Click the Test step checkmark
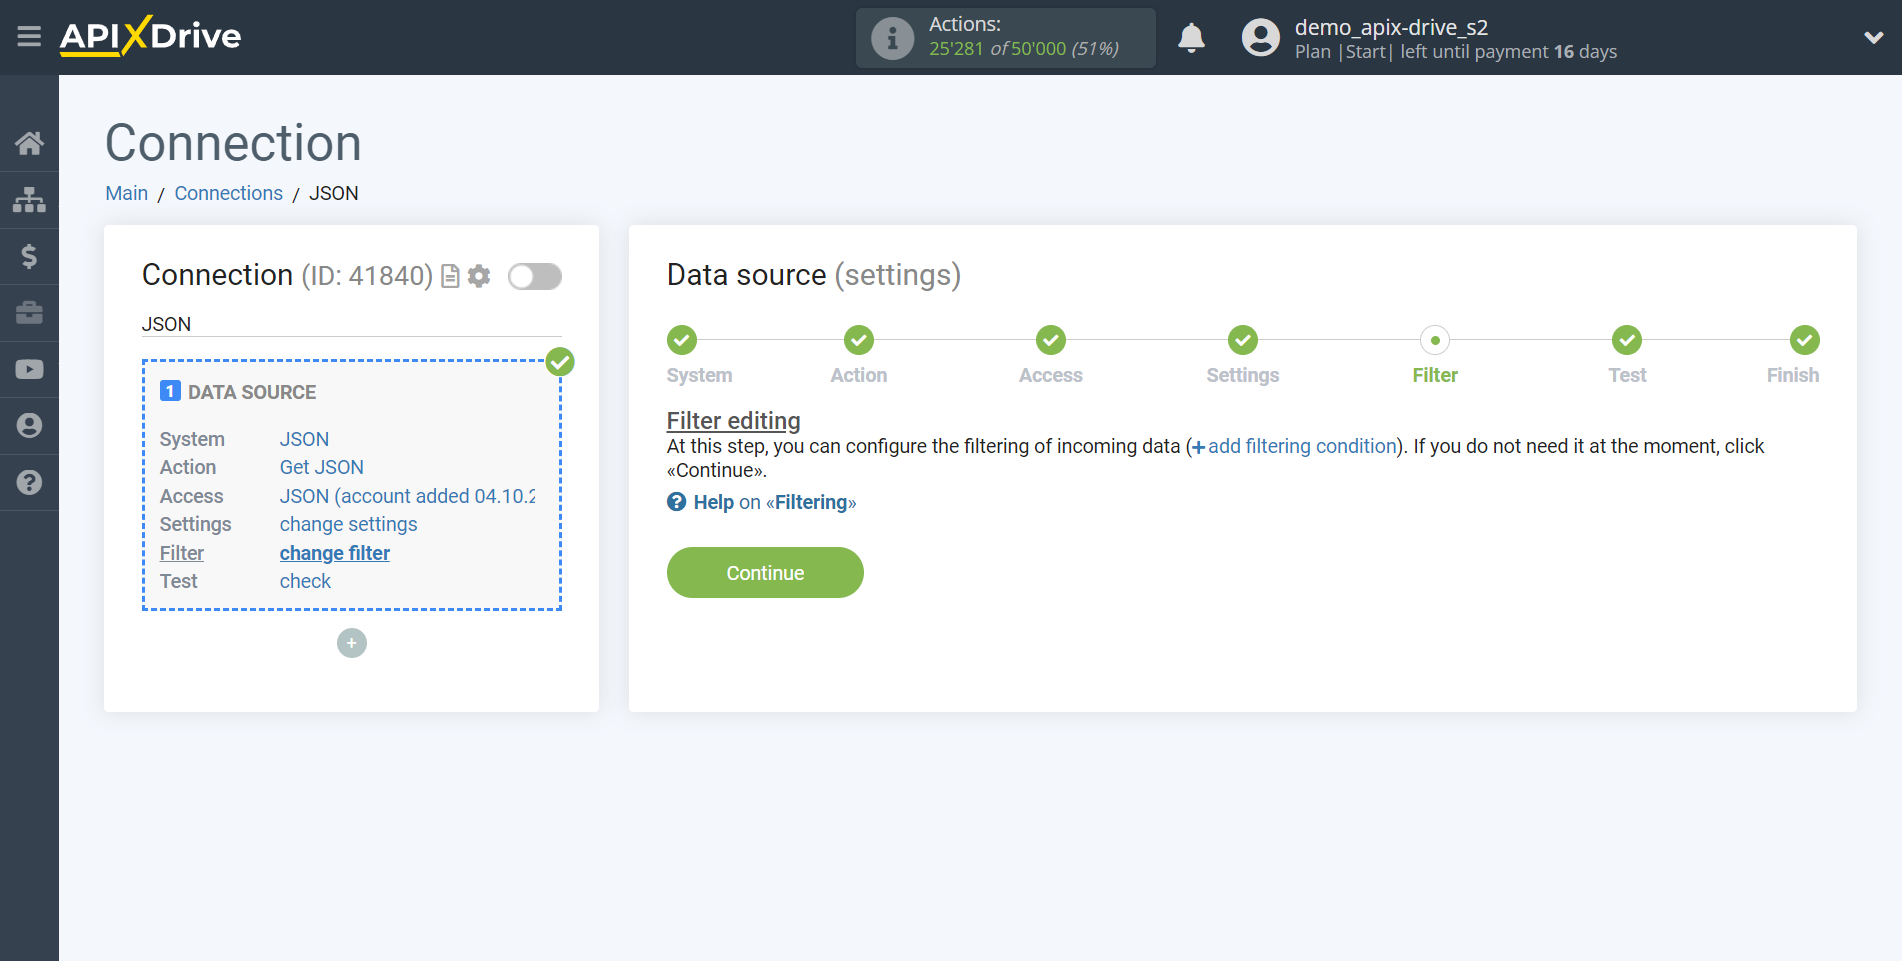Image resolution: width=1902 pixels, height=961 pixels. (1627, 340)
